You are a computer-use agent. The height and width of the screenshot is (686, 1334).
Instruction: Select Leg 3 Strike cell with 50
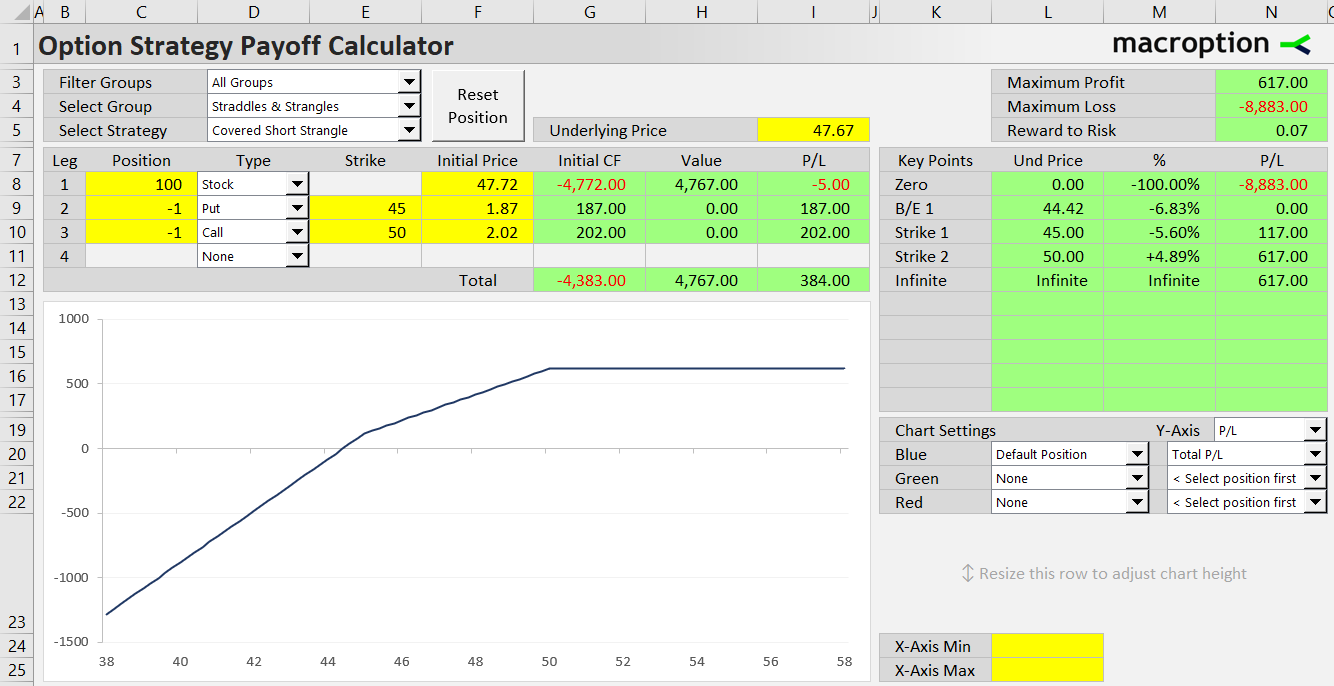point(366,232)
